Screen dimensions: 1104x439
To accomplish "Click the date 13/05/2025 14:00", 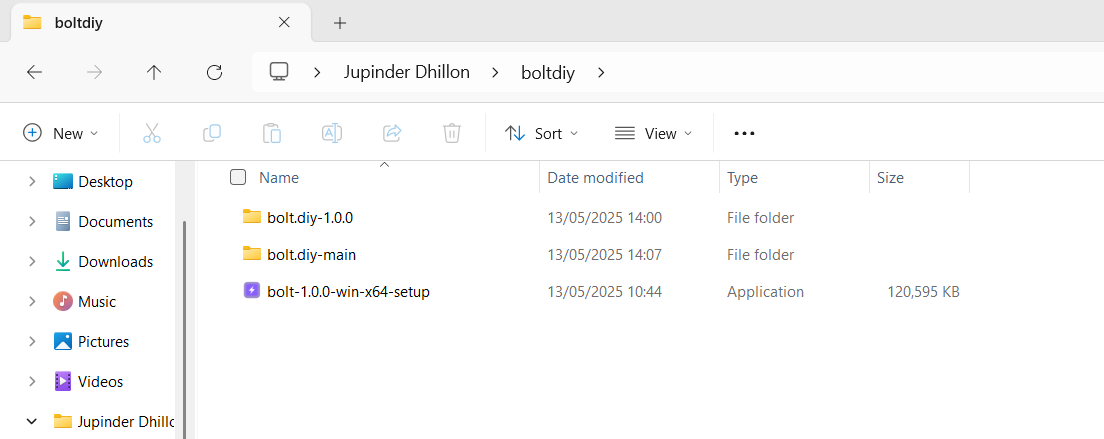I will click(605, 217).
